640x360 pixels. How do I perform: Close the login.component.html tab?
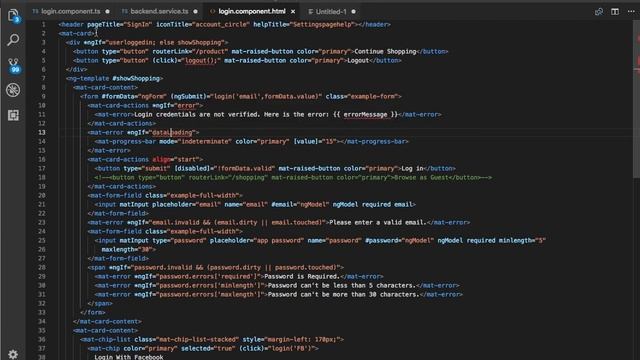tap(293, 11)
